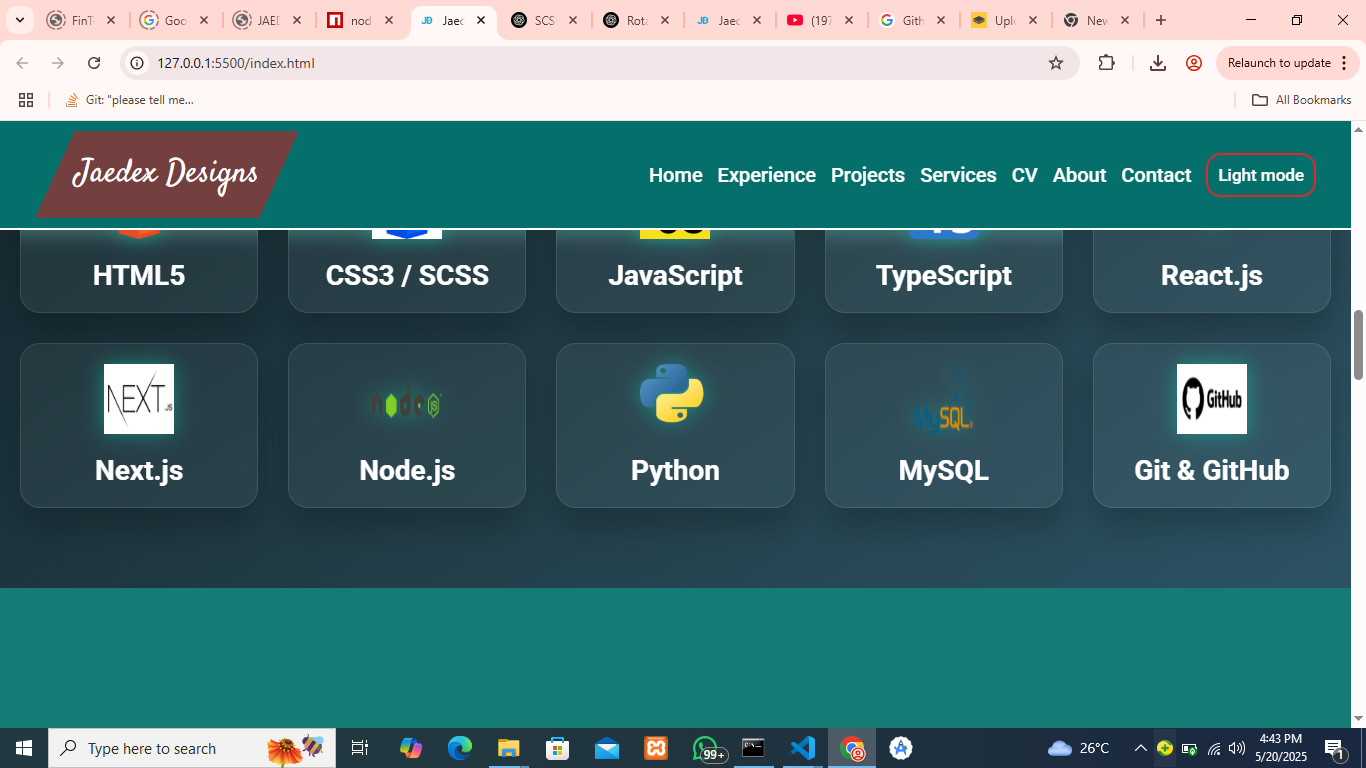
Task: Click the address bar URL field
Action: (x=600, y=63)
